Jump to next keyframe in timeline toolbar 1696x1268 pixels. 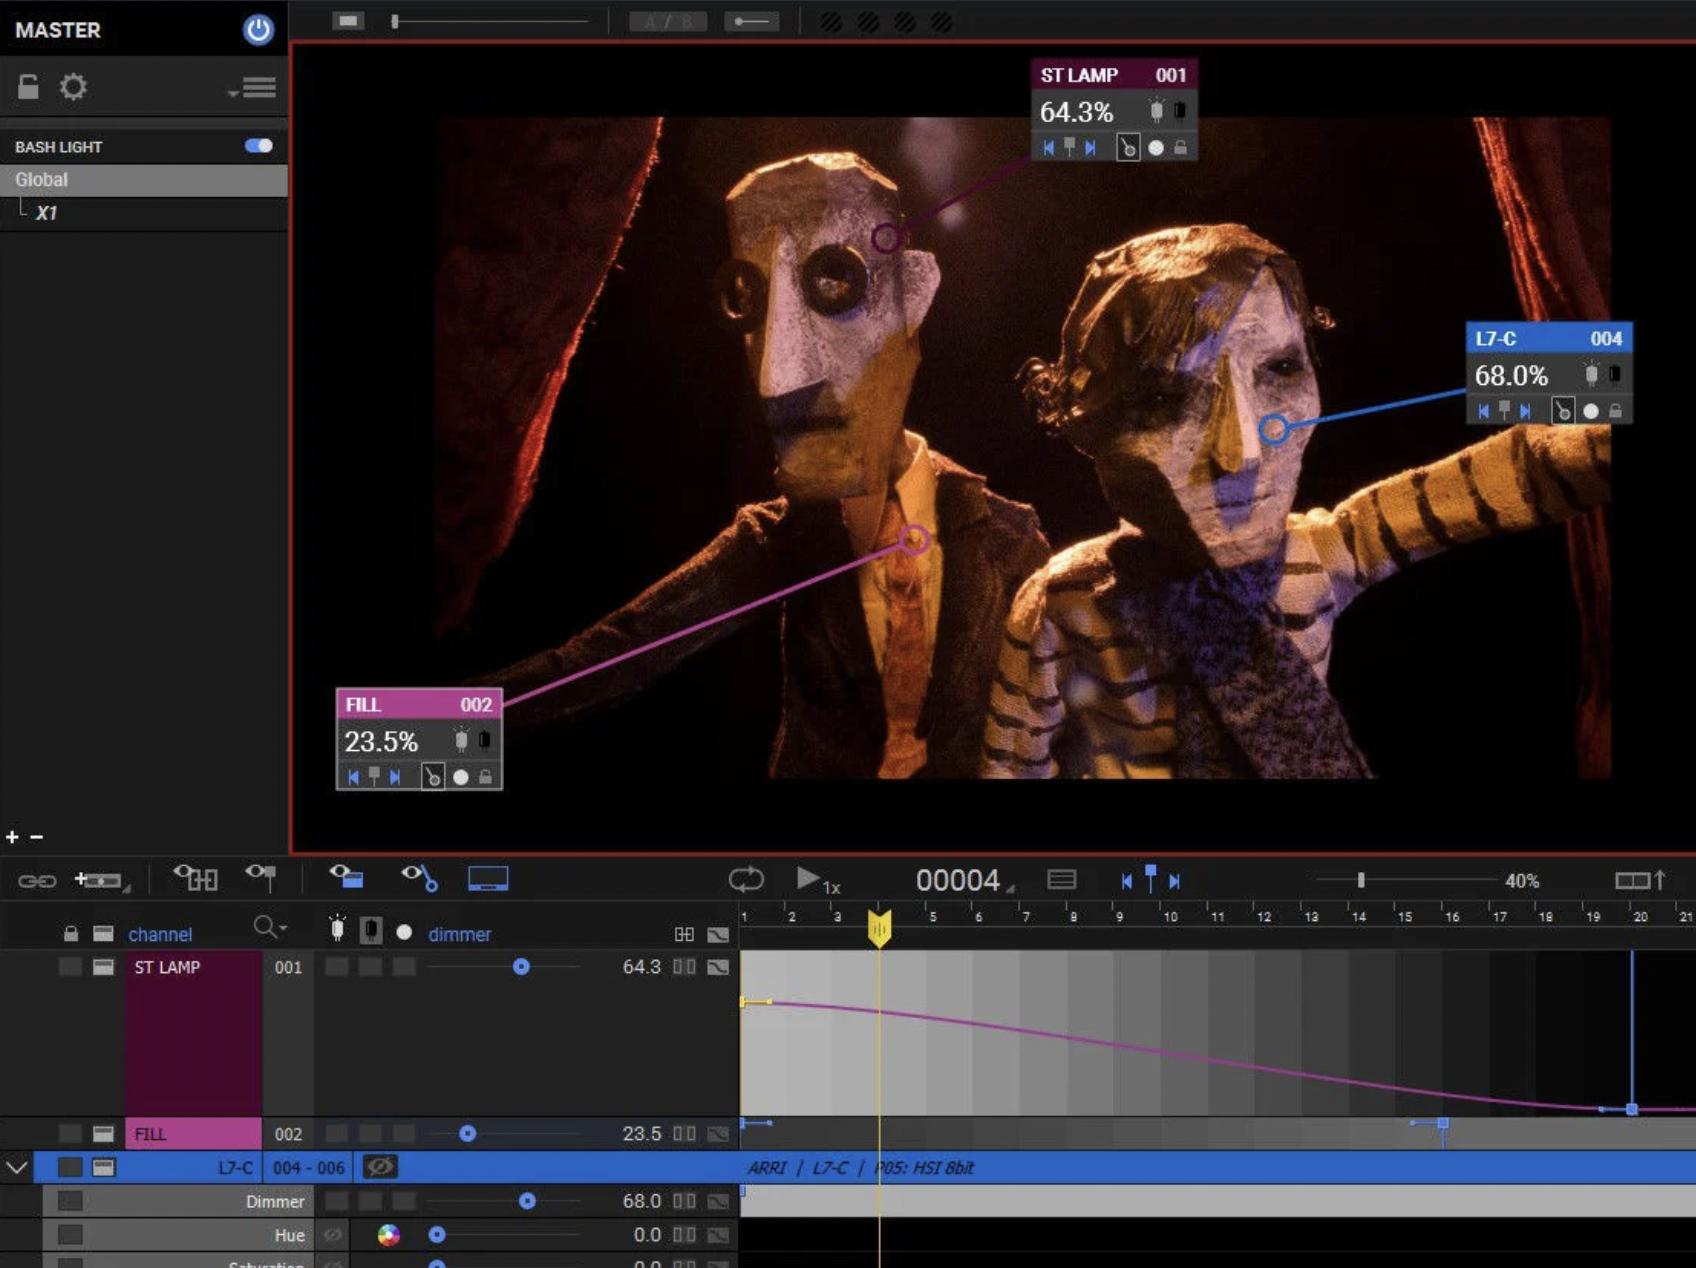[x=1175, y=881]
